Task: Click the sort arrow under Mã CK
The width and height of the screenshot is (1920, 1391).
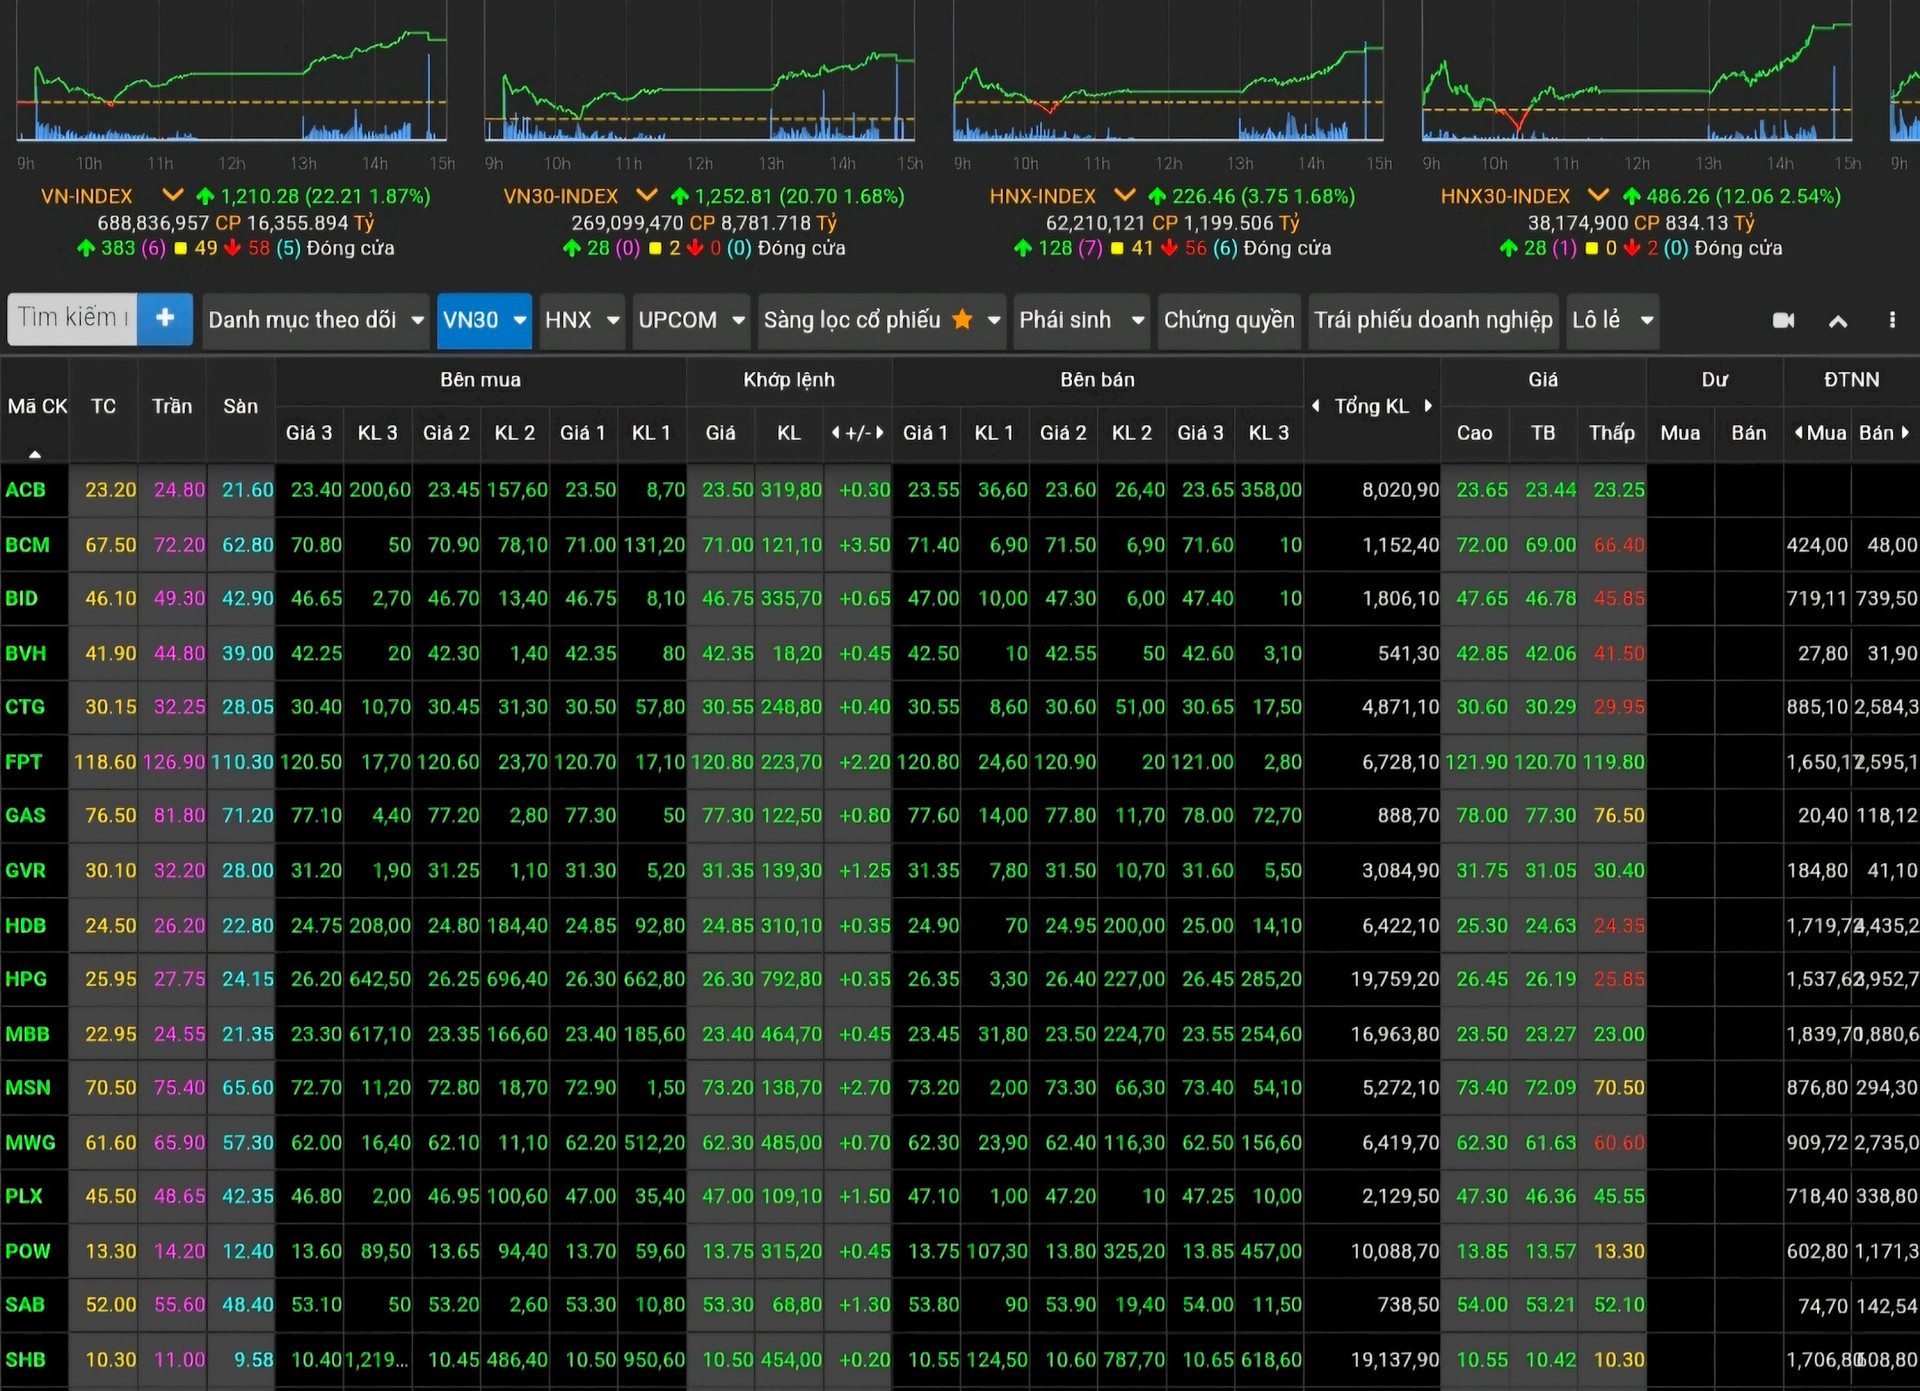Action: pos(35,454)
